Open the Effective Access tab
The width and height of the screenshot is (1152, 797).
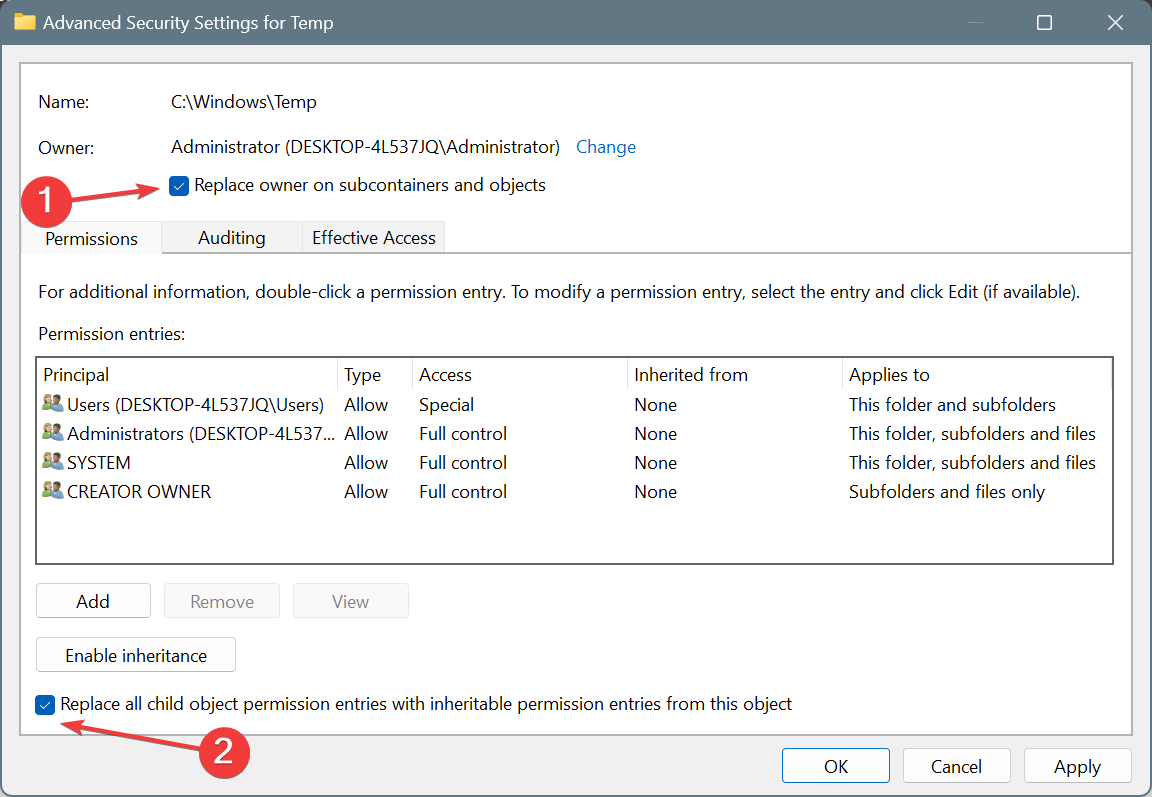click(x=373, y=237)
